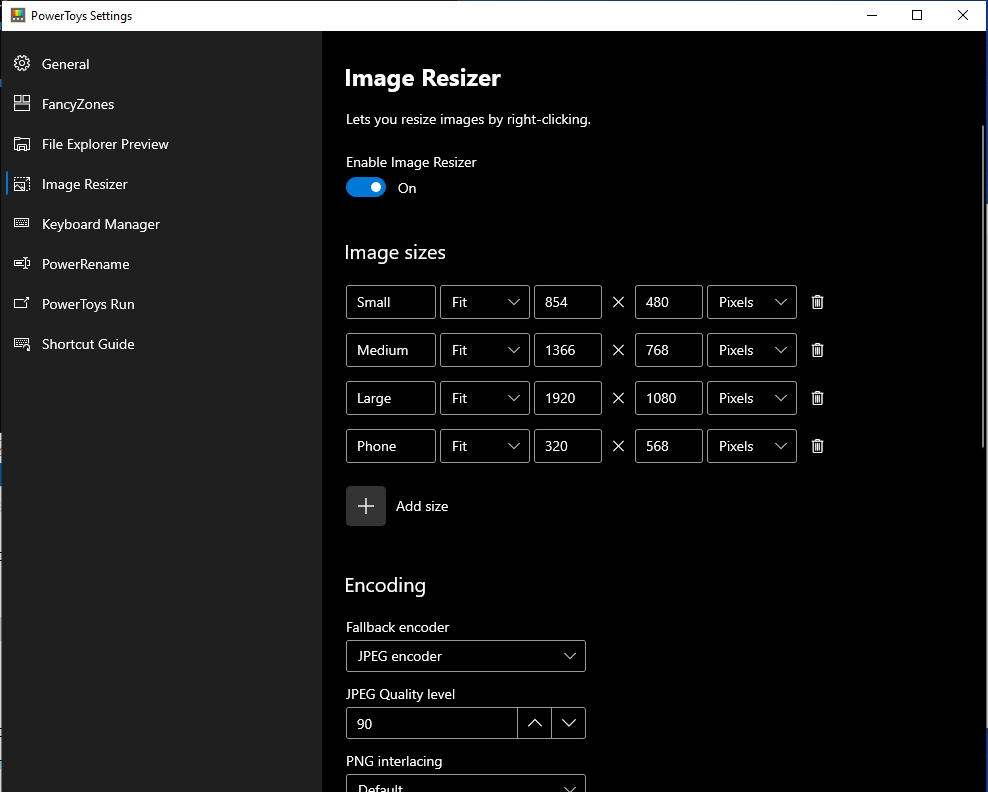Switch to the FancyZones settings page label
988x792 pixels.
(x=78, y=104)
